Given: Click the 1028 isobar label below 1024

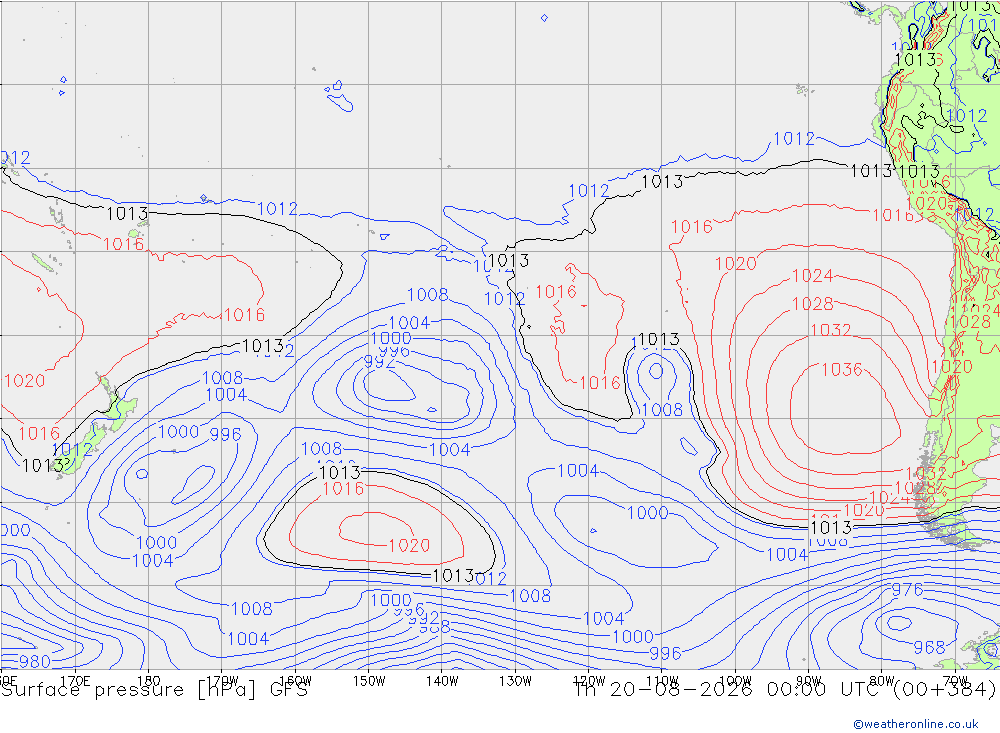Looking at the screenshot, I should point(812,304).
